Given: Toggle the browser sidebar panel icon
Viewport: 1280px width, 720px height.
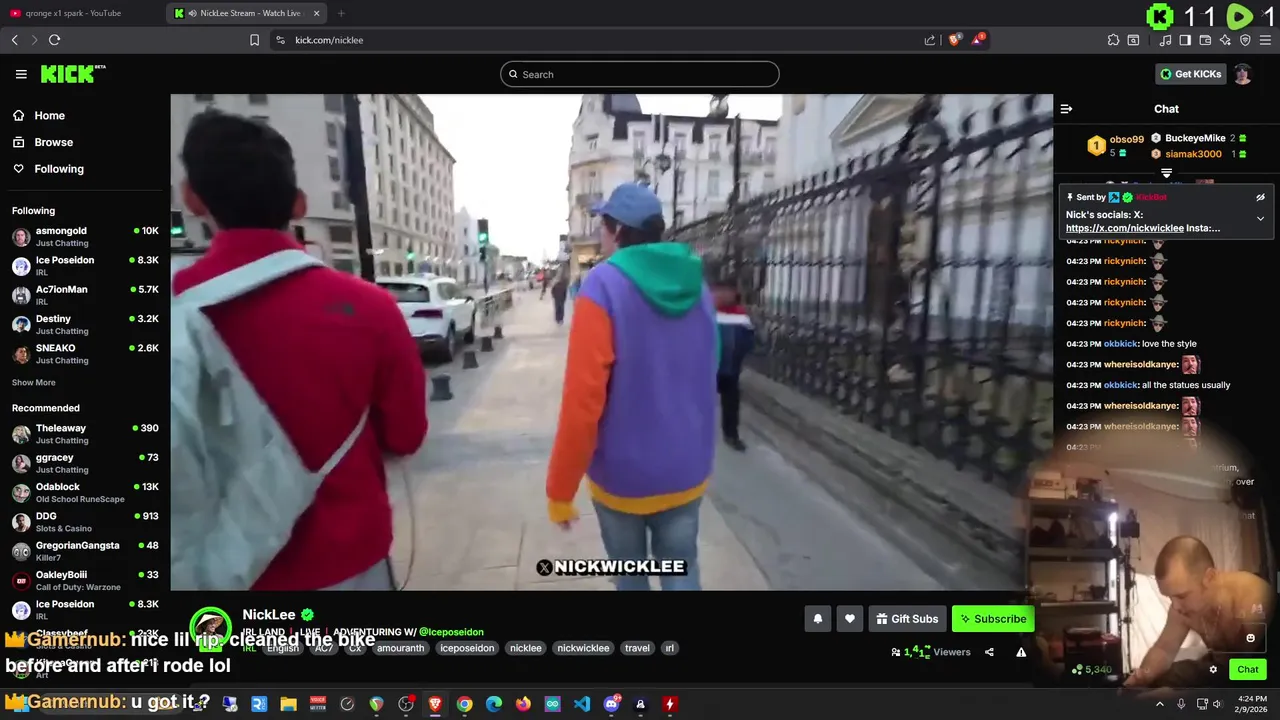Looking at the screenshot, I should tap(1185, 40).
